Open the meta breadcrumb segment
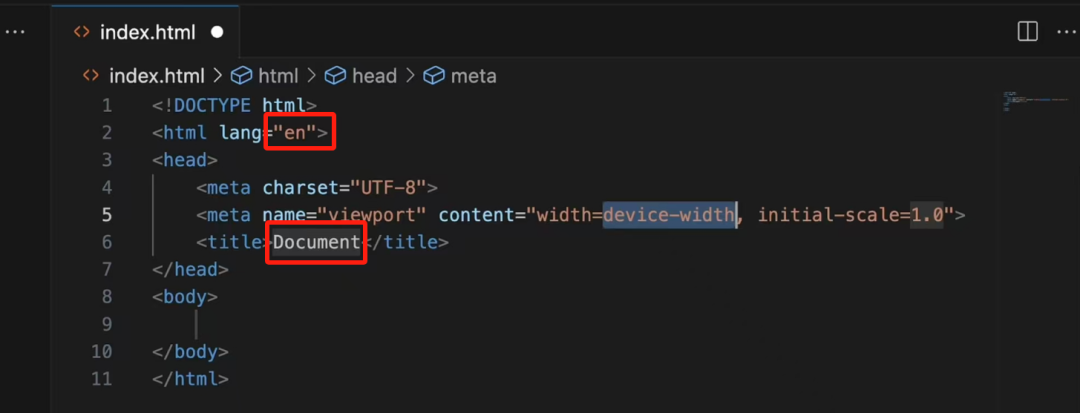The height and width of the screenshot is (413, 1080). point(473,76)
